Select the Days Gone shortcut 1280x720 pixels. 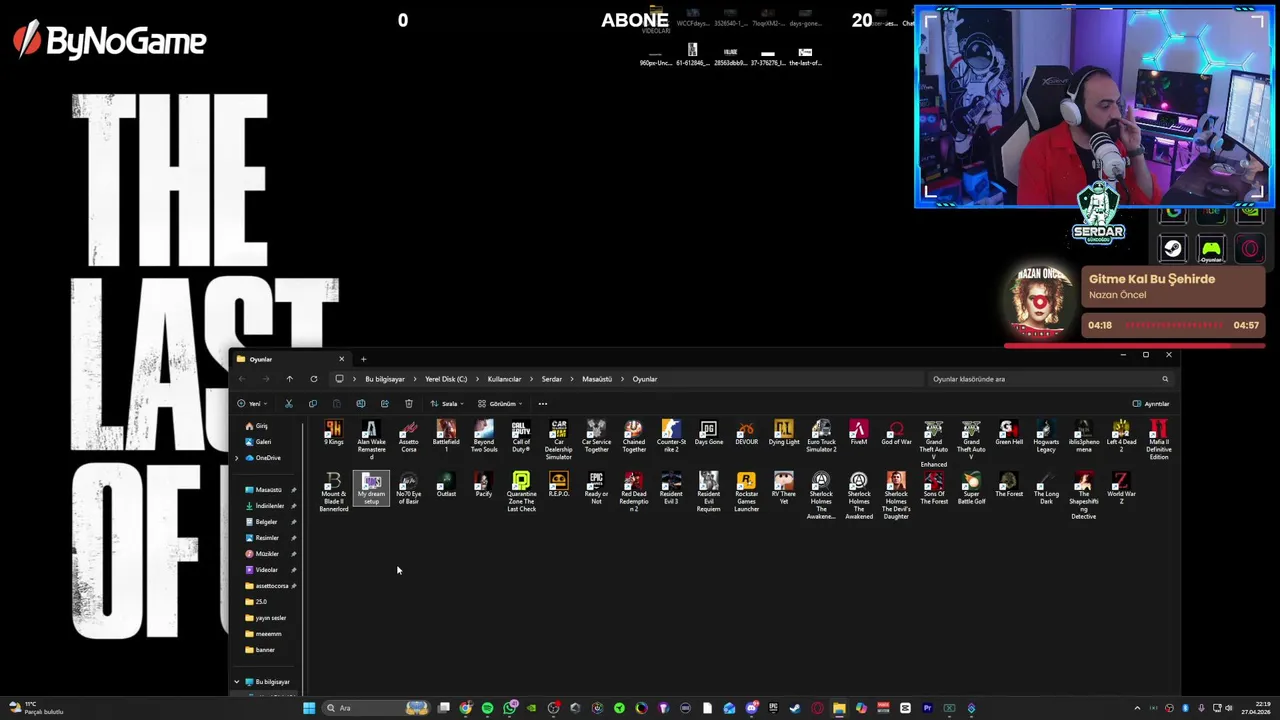[709, 433]
